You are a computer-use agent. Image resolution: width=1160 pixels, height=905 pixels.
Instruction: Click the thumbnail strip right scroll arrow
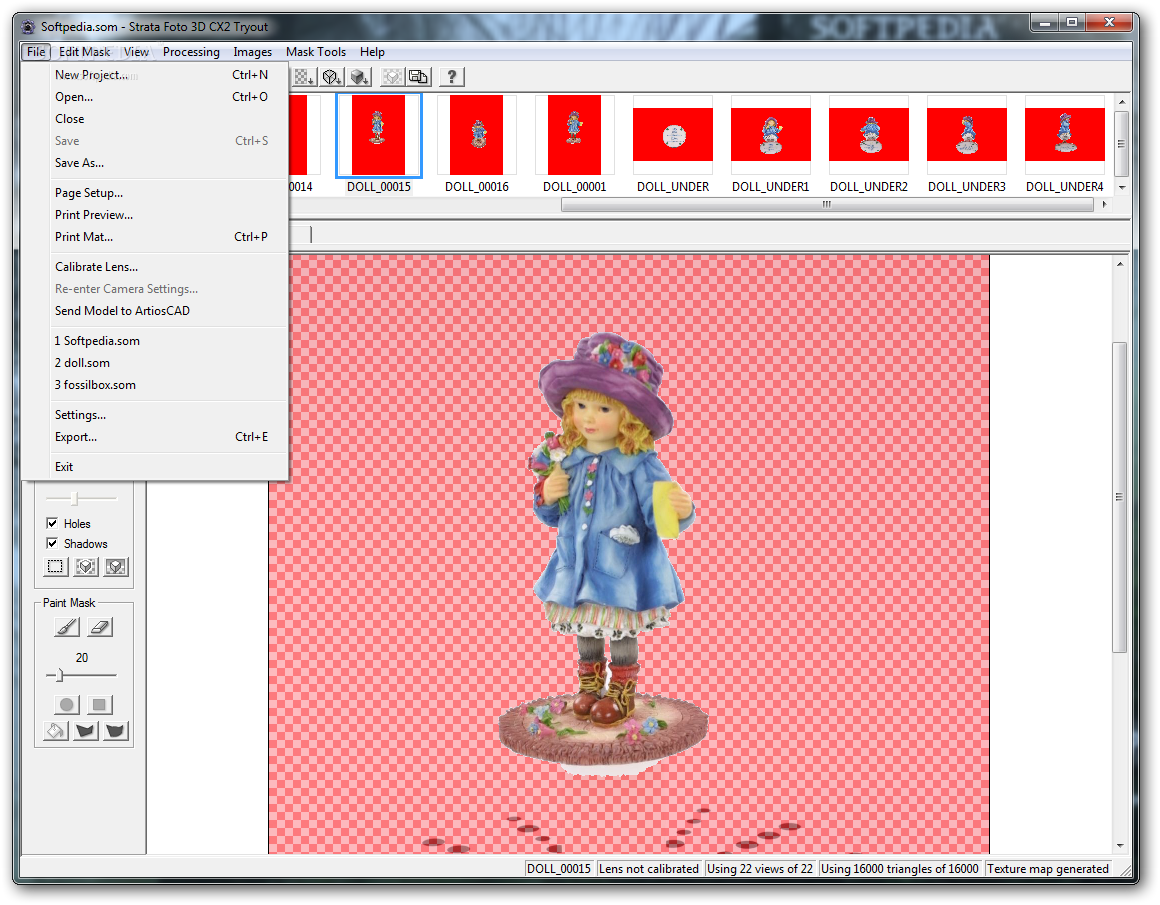pos(1104,204)
